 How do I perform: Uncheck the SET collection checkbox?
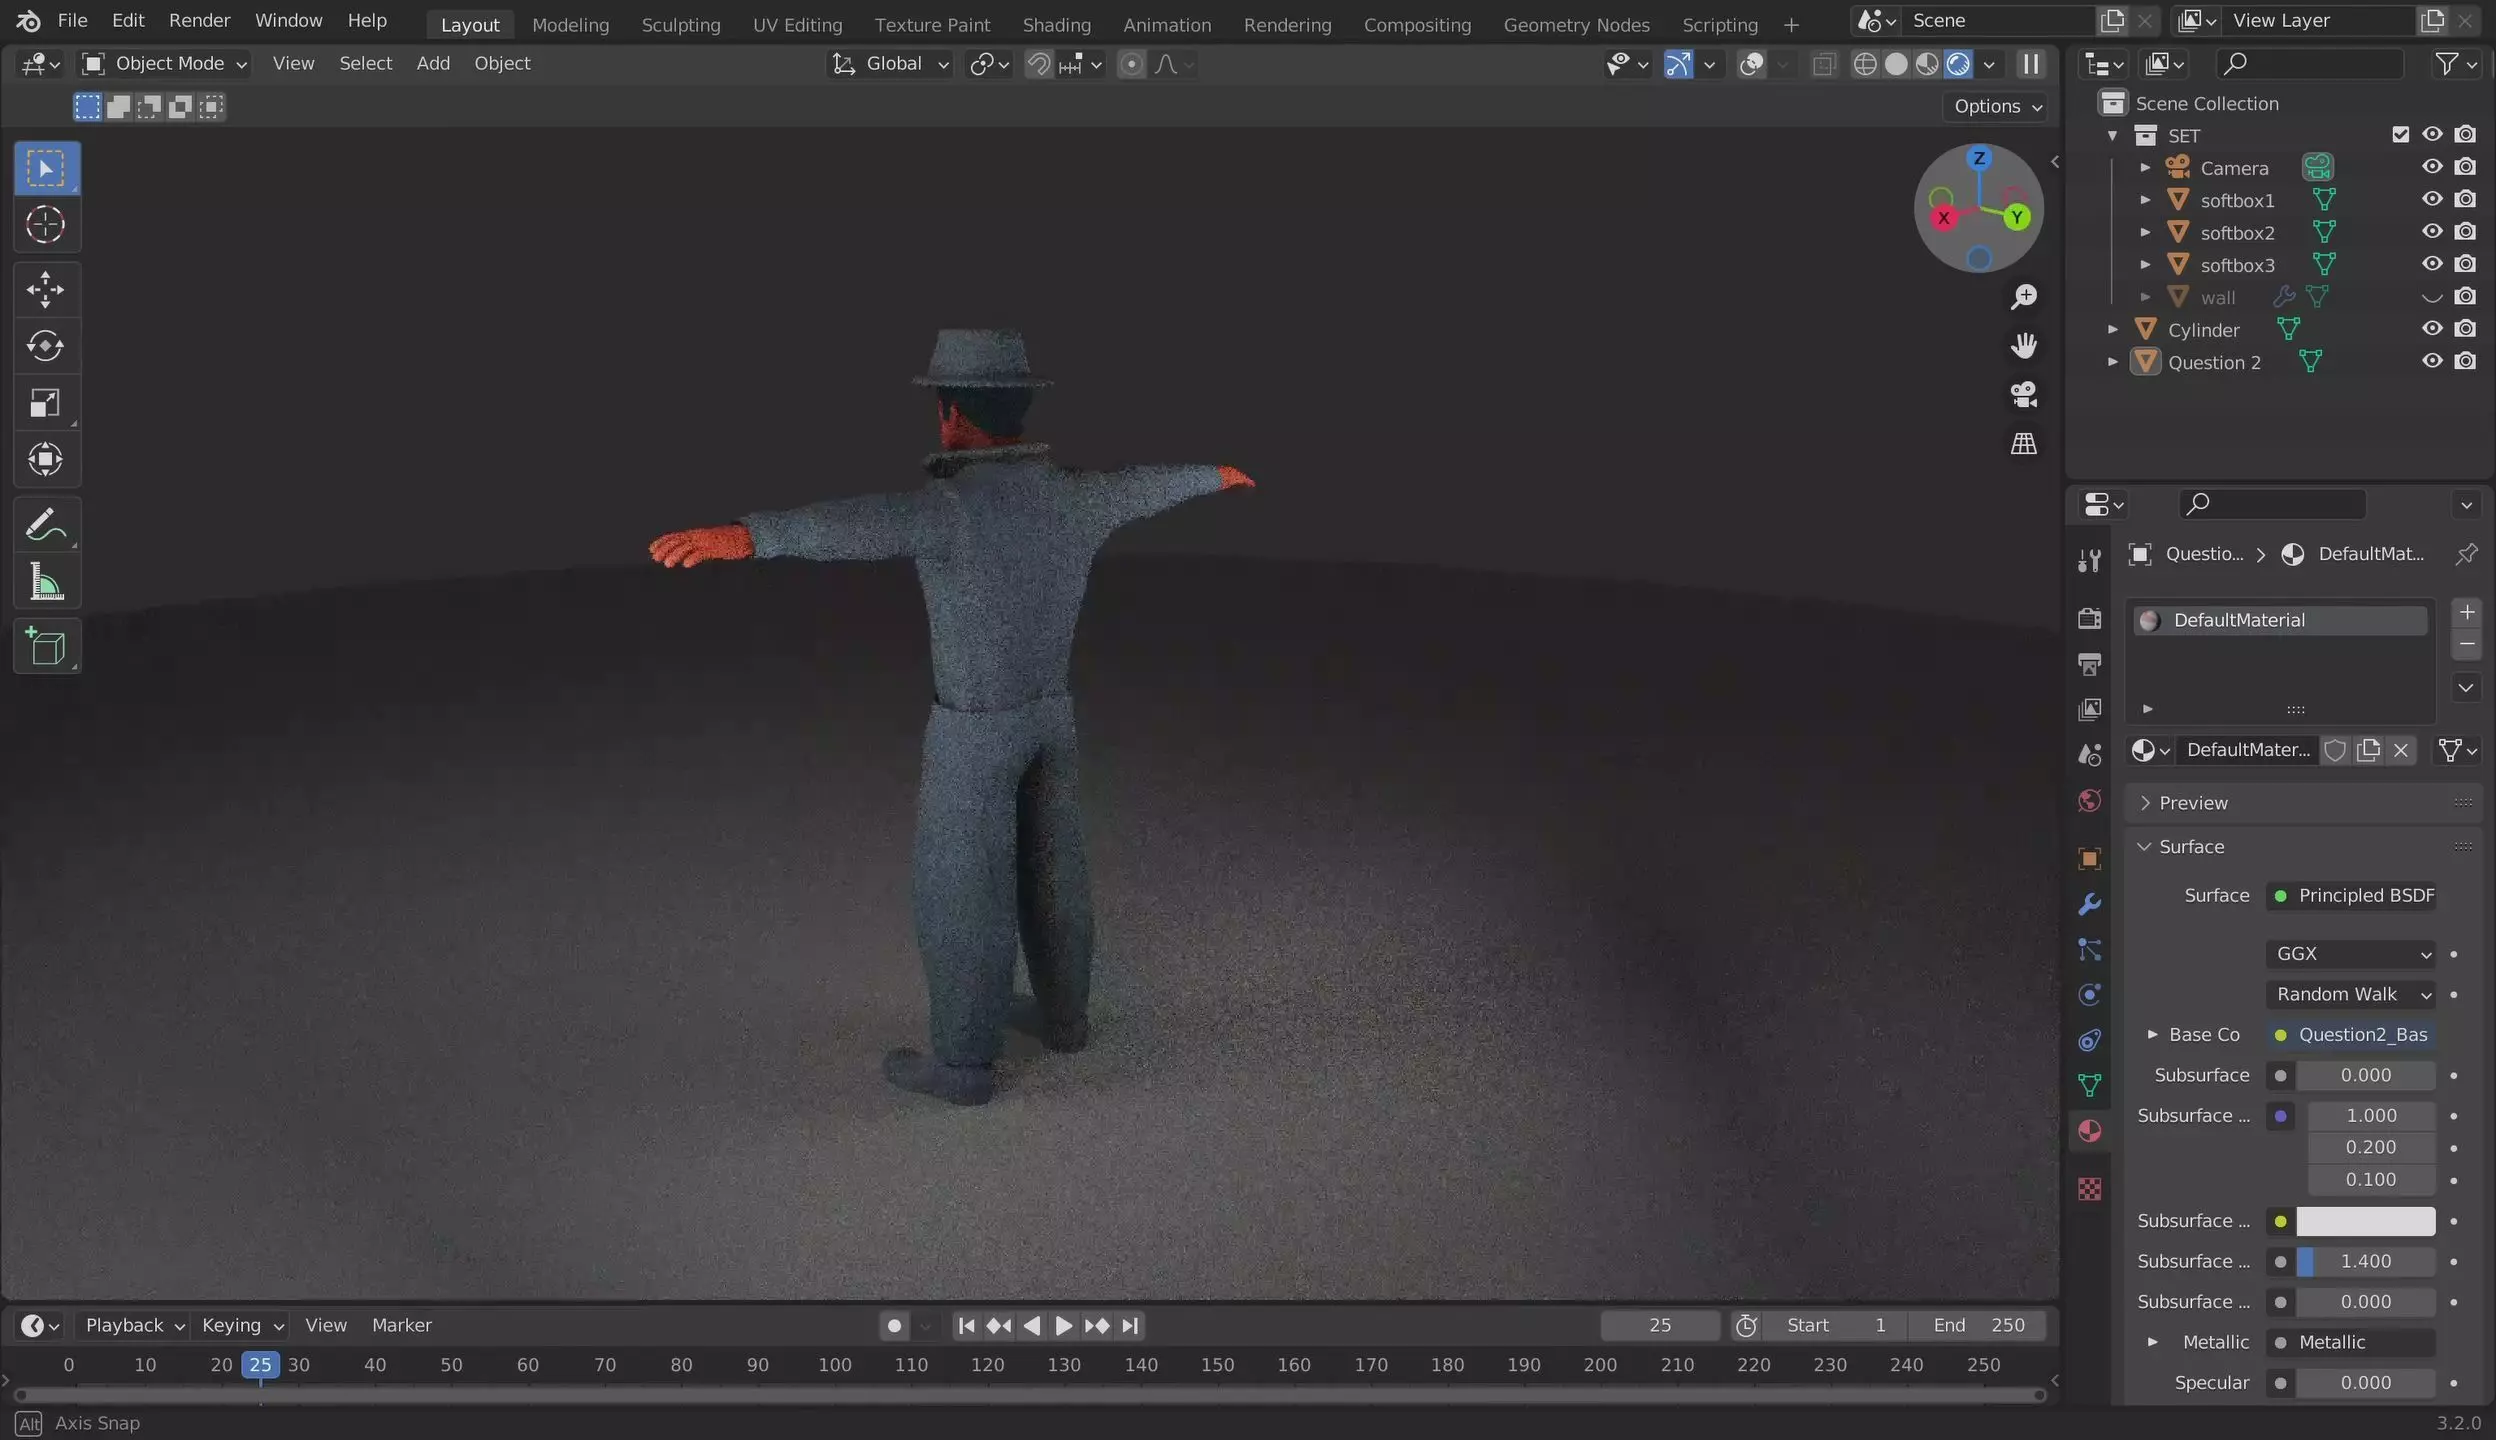tap(2400, 135)
